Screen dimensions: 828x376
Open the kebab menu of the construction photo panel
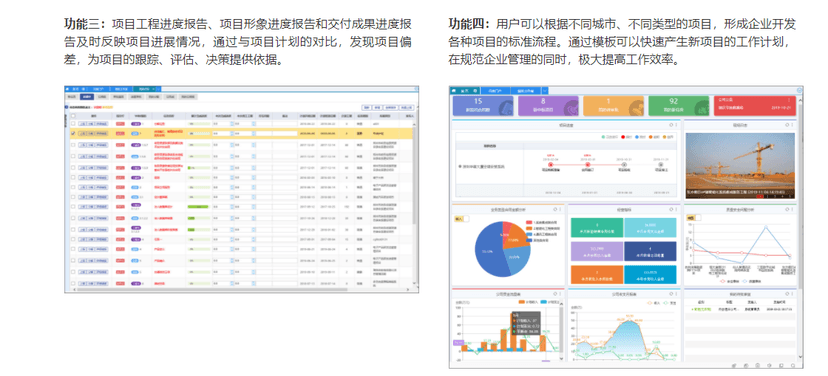(792, 125)
